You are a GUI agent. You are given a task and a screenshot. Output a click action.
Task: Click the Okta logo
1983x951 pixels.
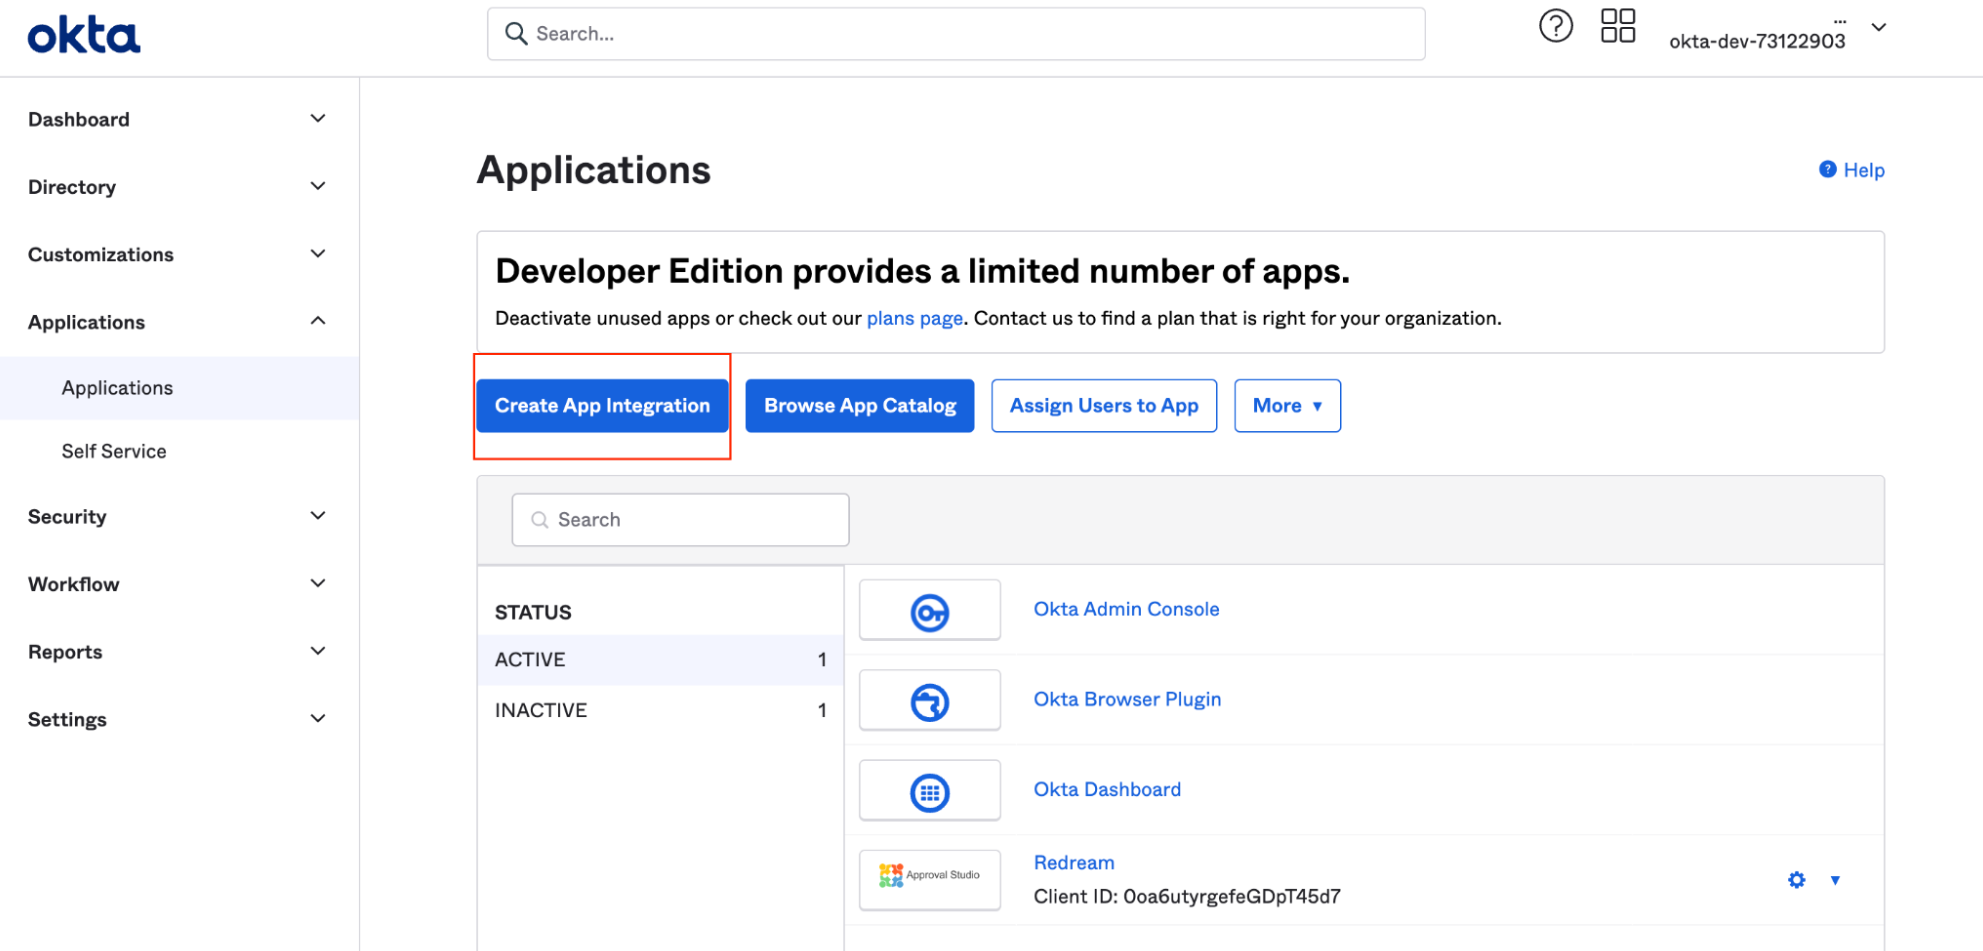pos(84,37)
